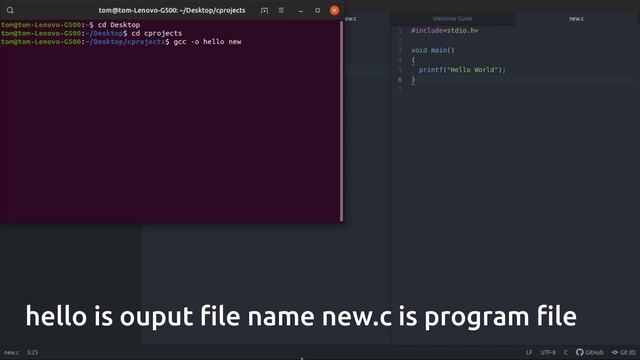Image resolution: width=640 pixels, height=360 pixels.
Task: Maximize the terminal window
Action: [x=317, y=10]
